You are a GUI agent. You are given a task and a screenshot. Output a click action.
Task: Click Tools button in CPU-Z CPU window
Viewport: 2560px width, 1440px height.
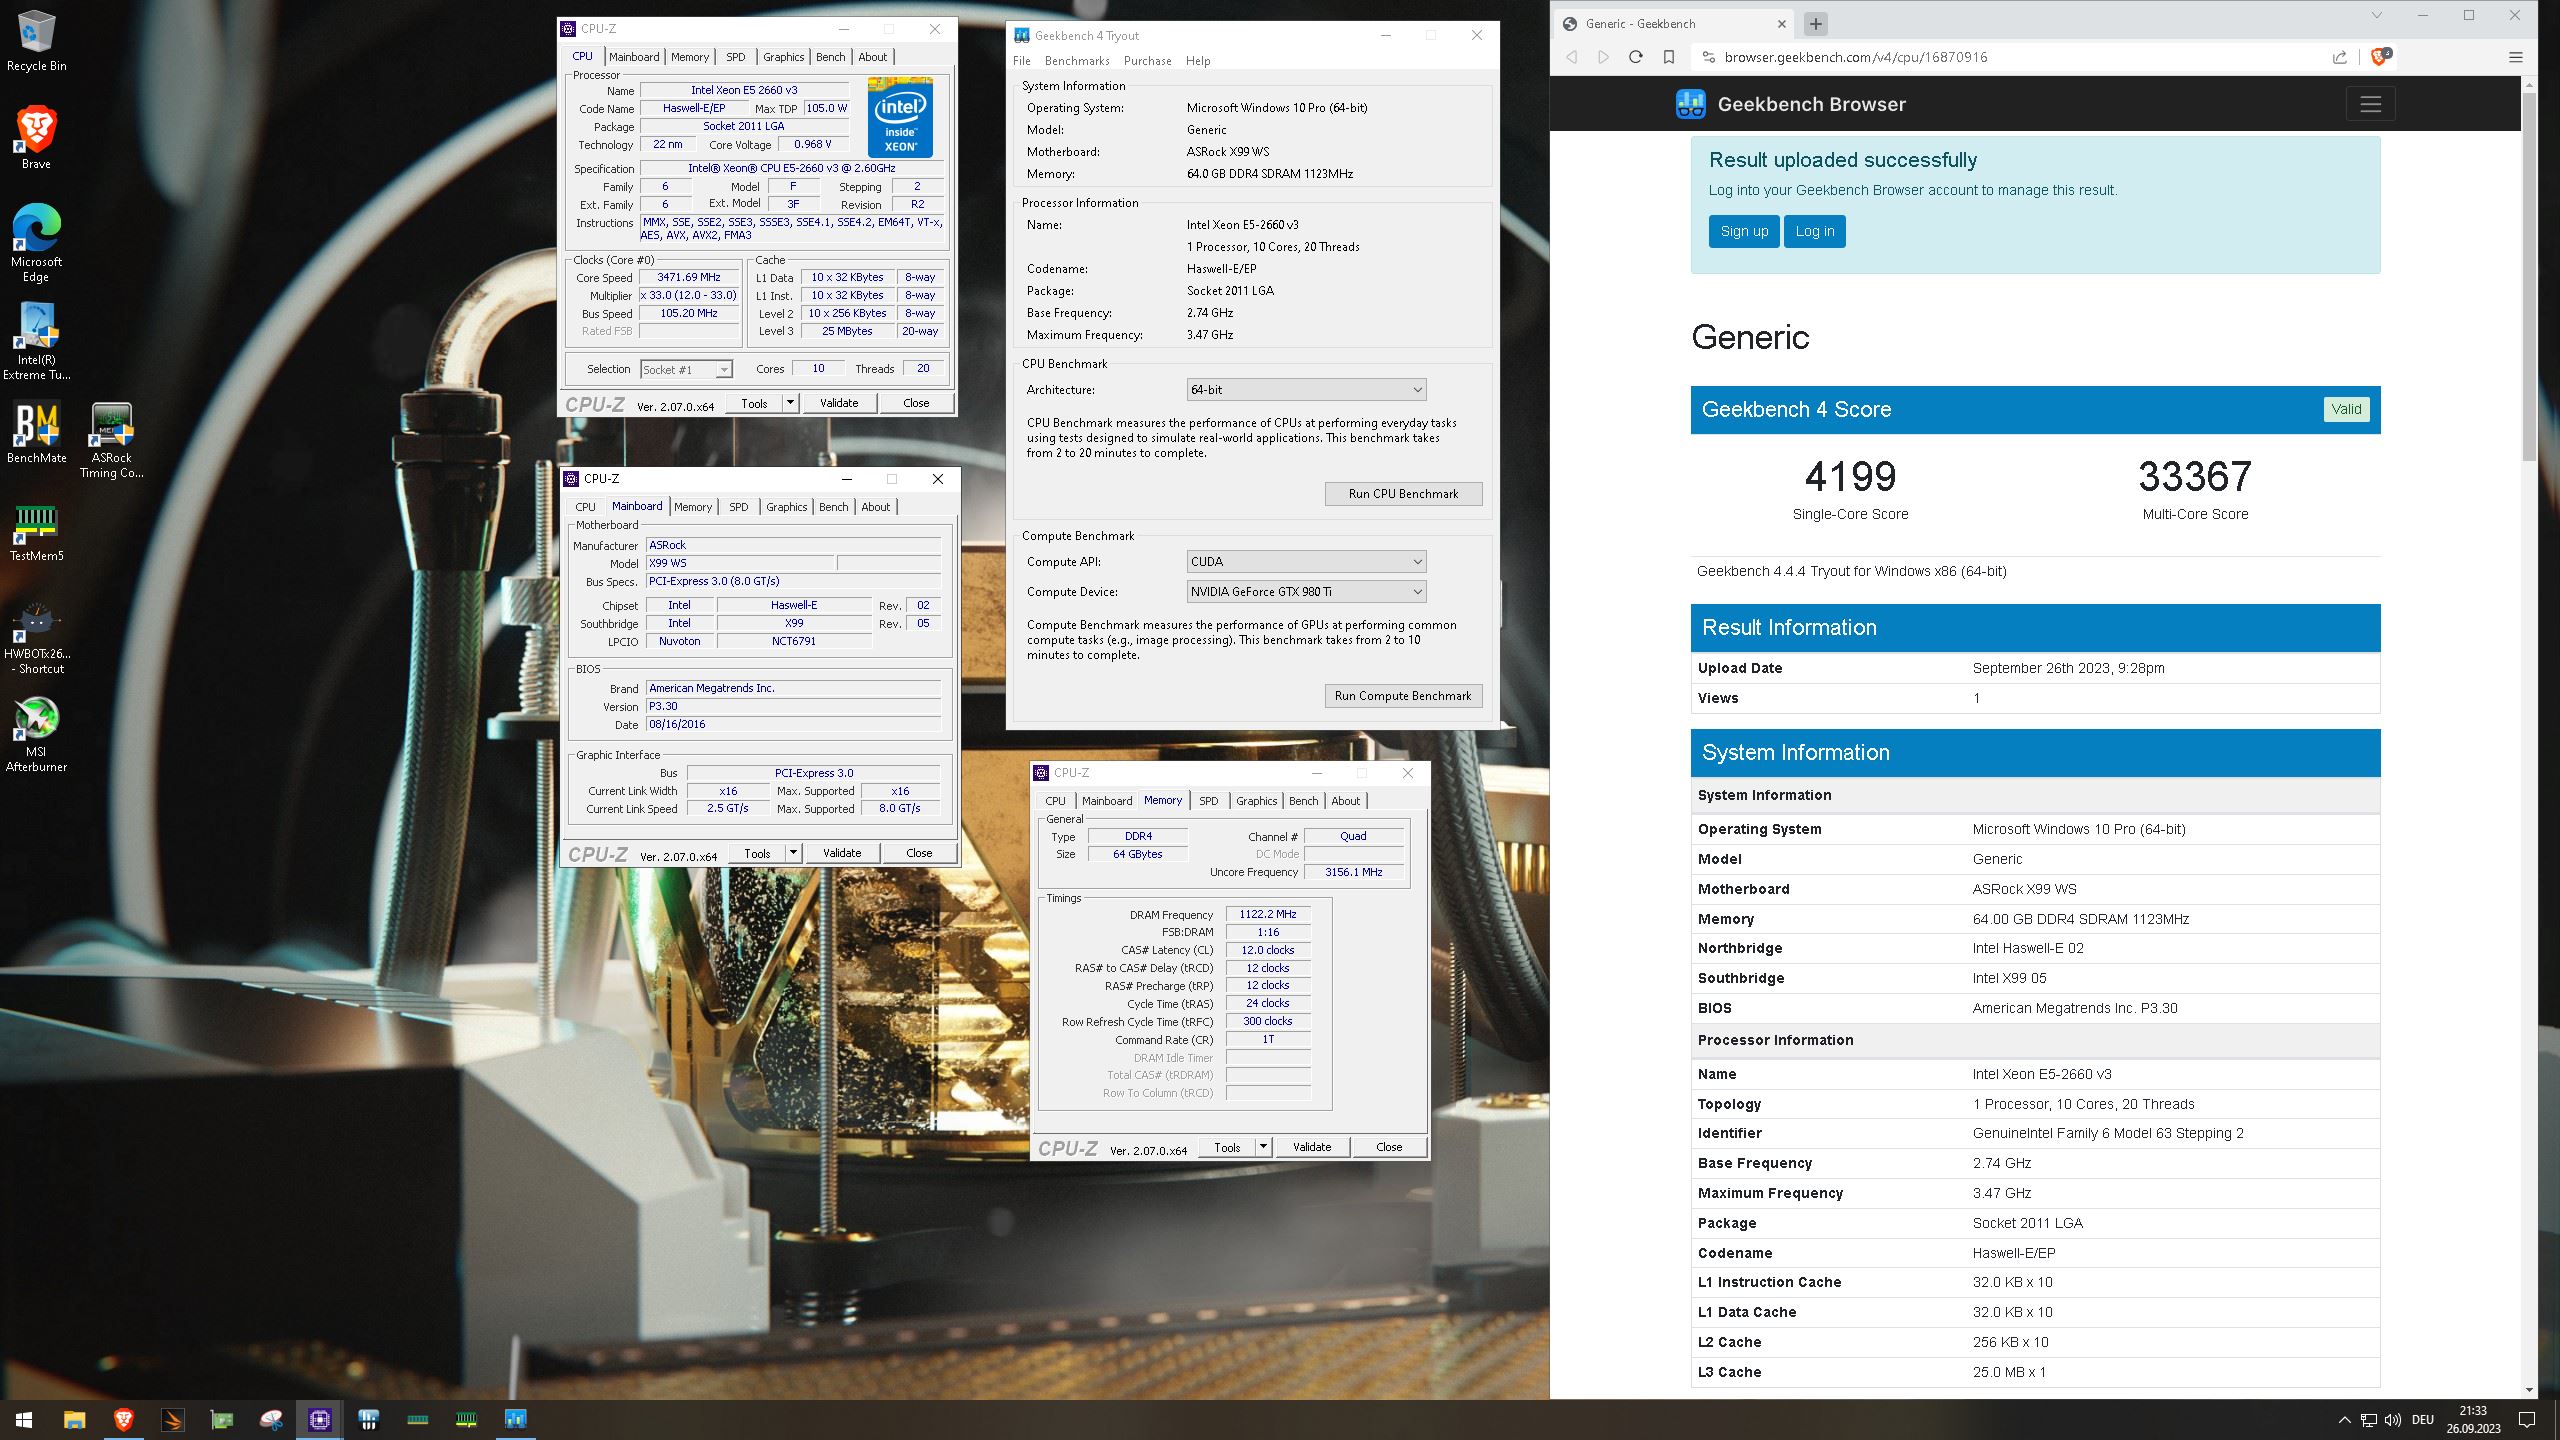[755, 403]
